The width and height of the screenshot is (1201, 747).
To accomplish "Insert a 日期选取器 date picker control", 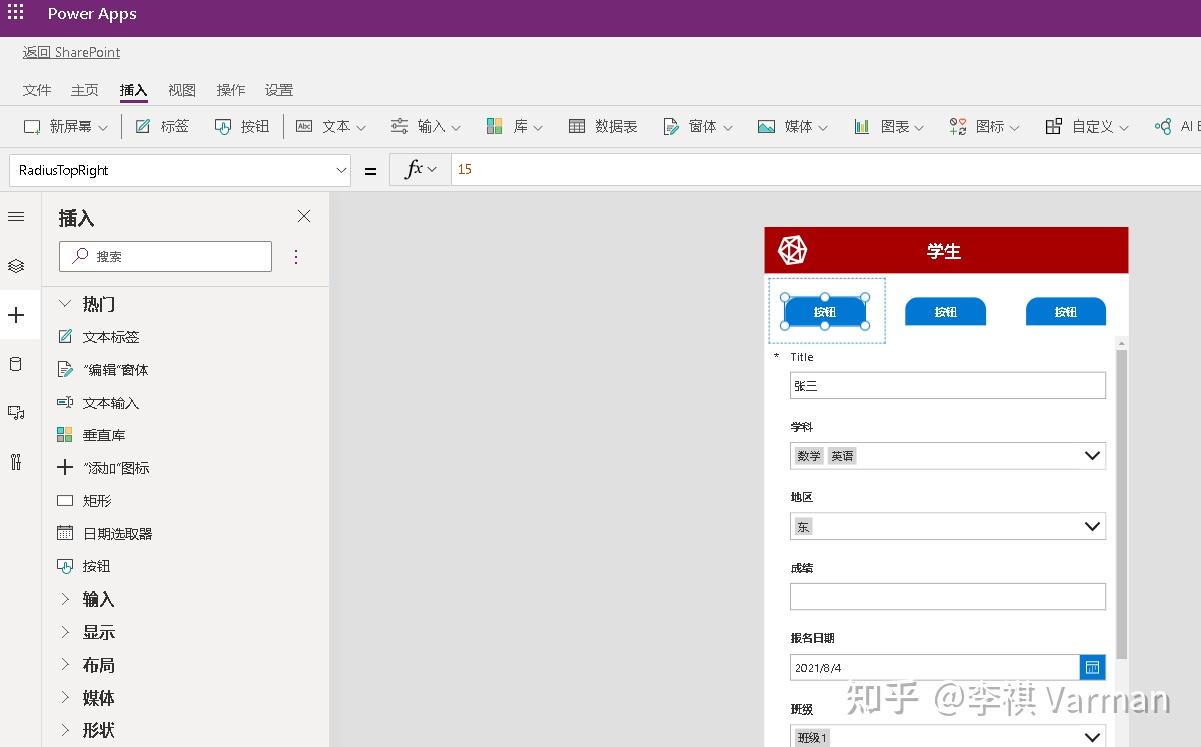I will click(x=118, y=533).
